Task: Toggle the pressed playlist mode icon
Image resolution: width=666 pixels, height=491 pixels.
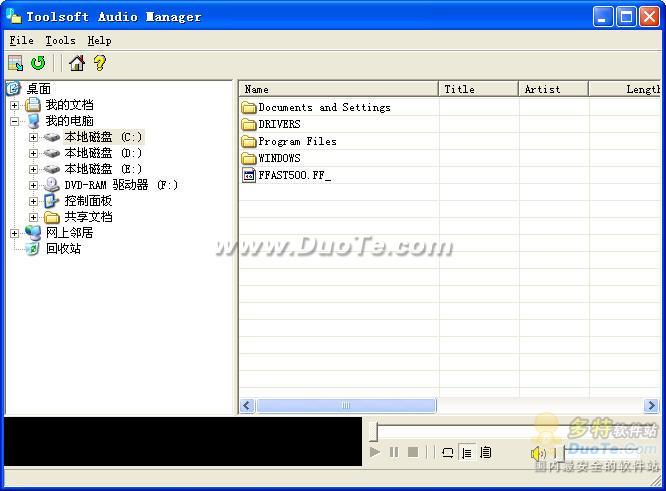Action: [x=467, y=452]
